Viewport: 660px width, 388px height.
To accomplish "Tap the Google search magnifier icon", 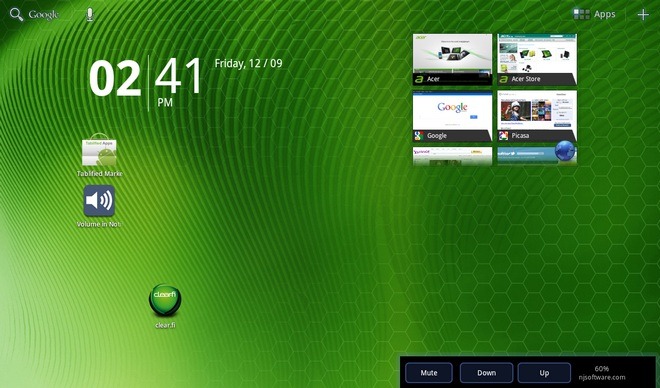I will [x=16, y=15].
